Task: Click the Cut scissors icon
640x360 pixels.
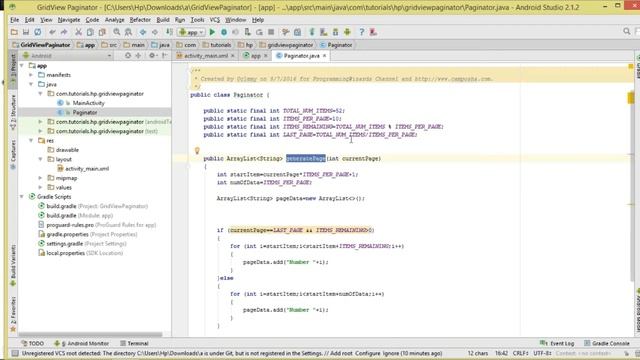Action: tap(78, 32)
